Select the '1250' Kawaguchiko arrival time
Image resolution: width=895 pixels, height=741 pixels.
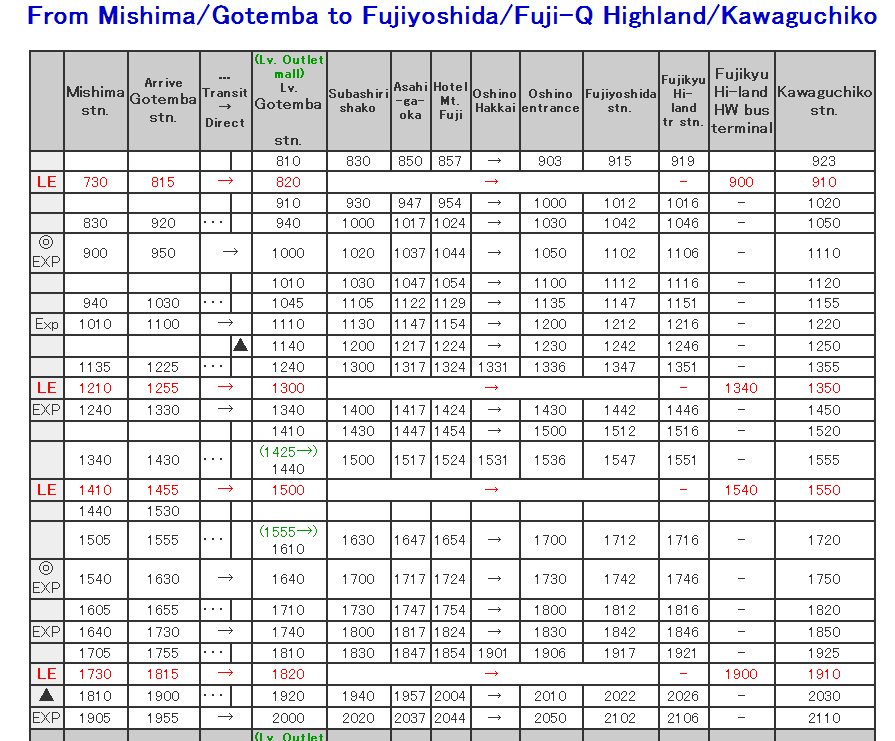[824, 345]
